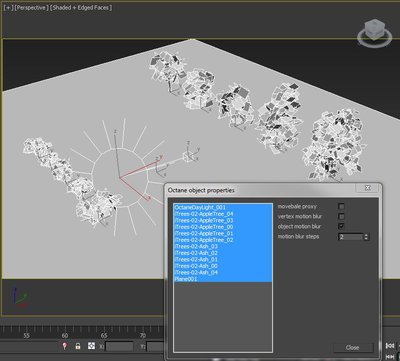Image resolution: width=400 pixels, height=361 pixels.
Task: Click the ViewCube navigation widget
Action: pyautogui.click(x=374, y=33)
